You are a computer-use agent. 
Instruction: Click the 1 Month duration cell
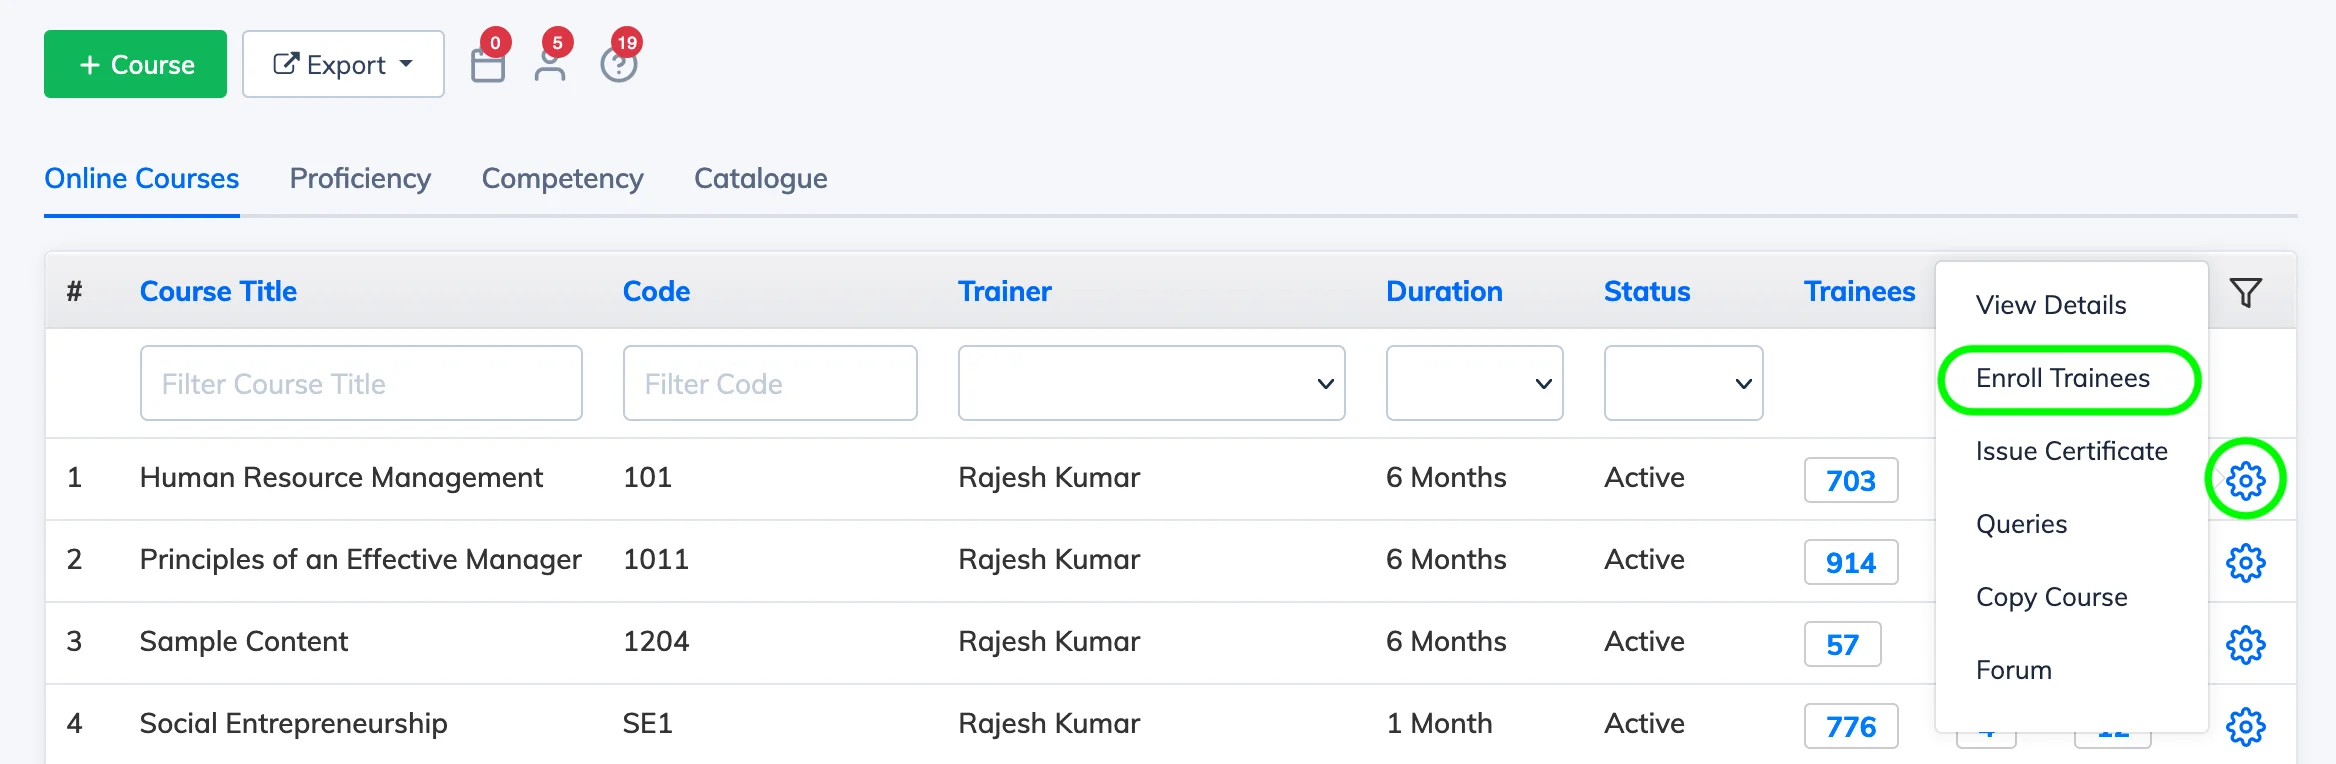tap(1439, 723)
